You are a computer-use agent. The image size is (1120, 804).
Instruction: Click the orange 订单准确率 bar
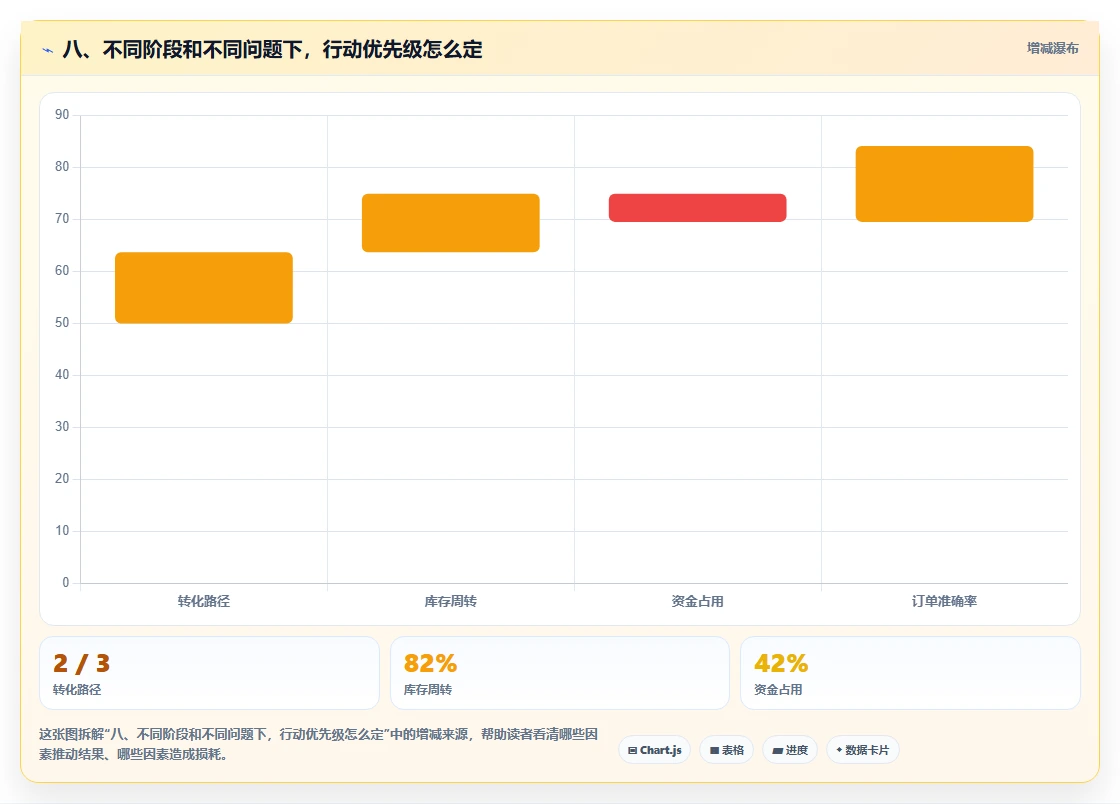pos(944,184)
